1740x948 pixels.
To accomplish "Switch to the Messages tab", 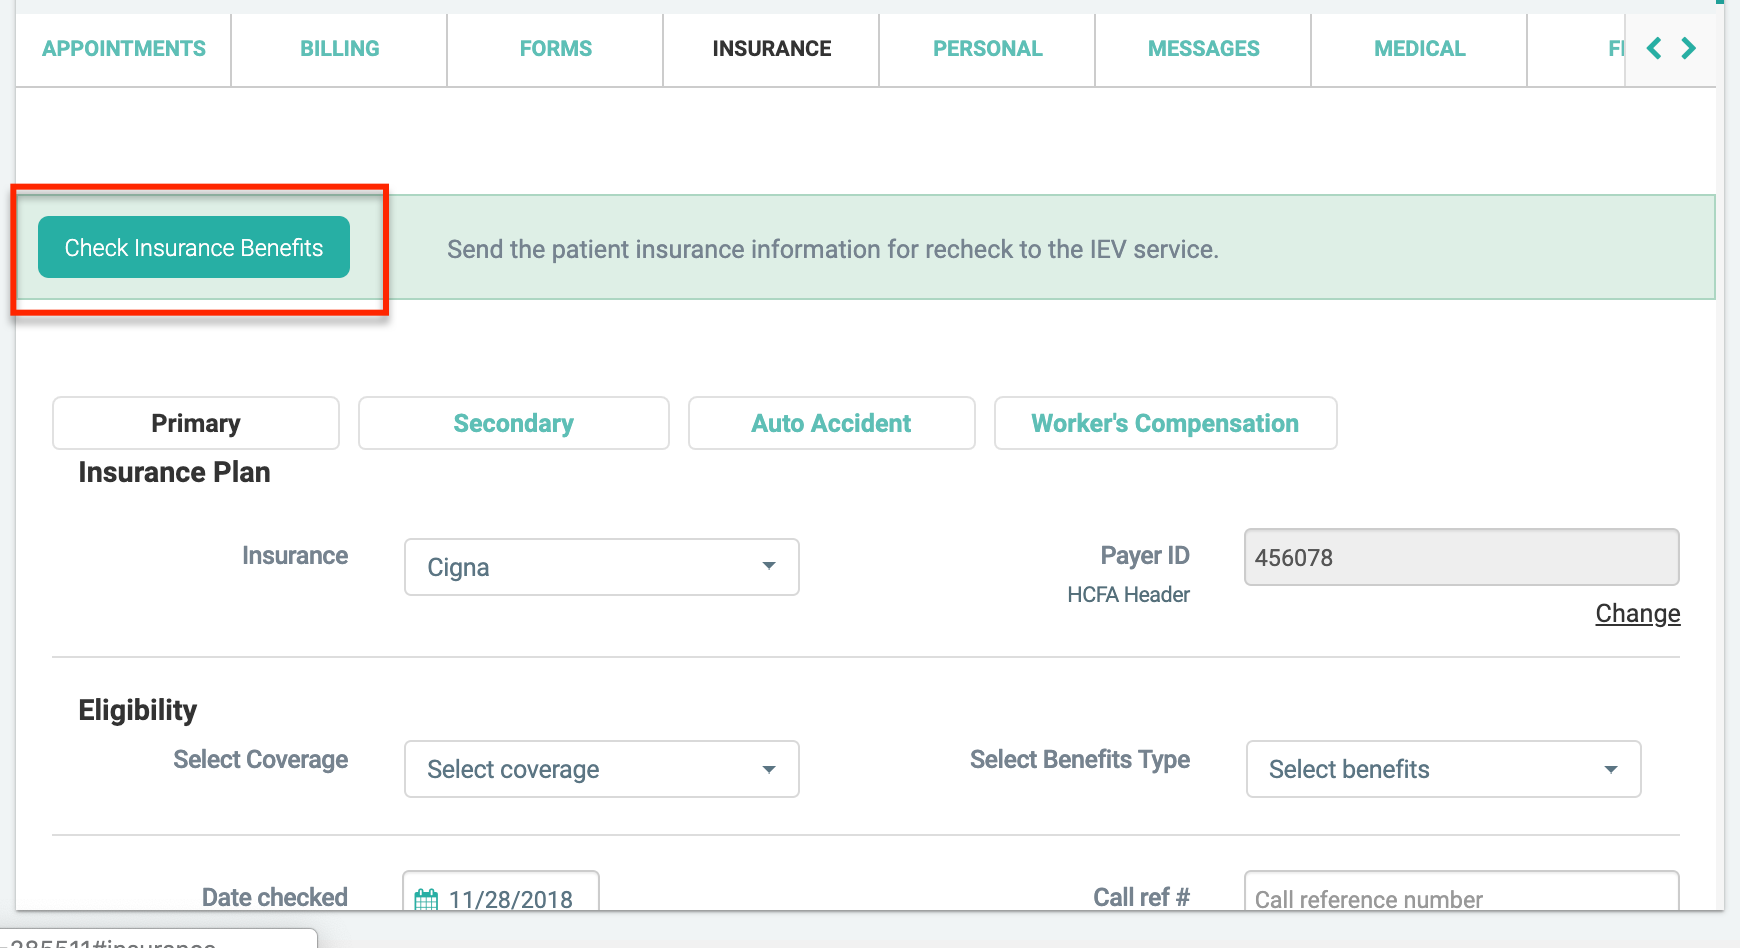I will click(x=1203, y=49).
